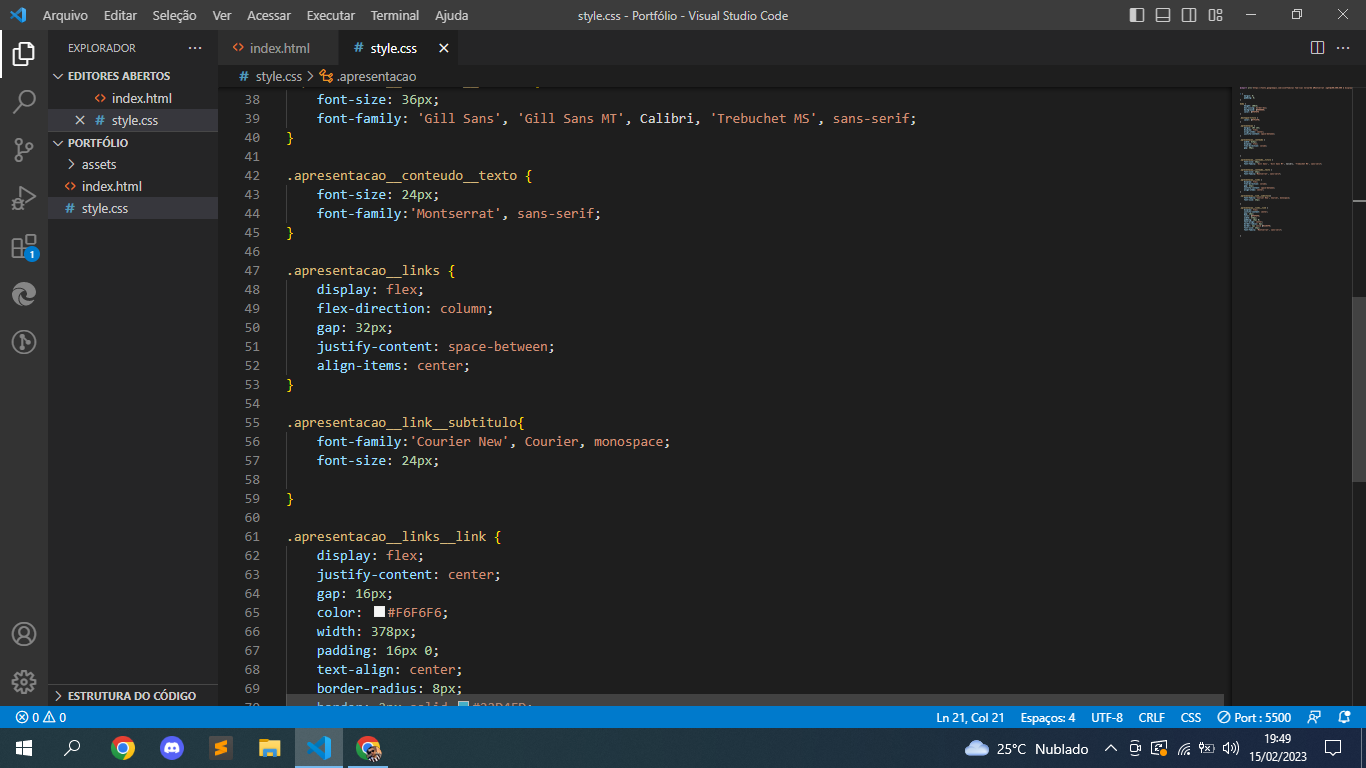
Task: Open File Explorer from taskbar
Action: click(x=270, y=748)
